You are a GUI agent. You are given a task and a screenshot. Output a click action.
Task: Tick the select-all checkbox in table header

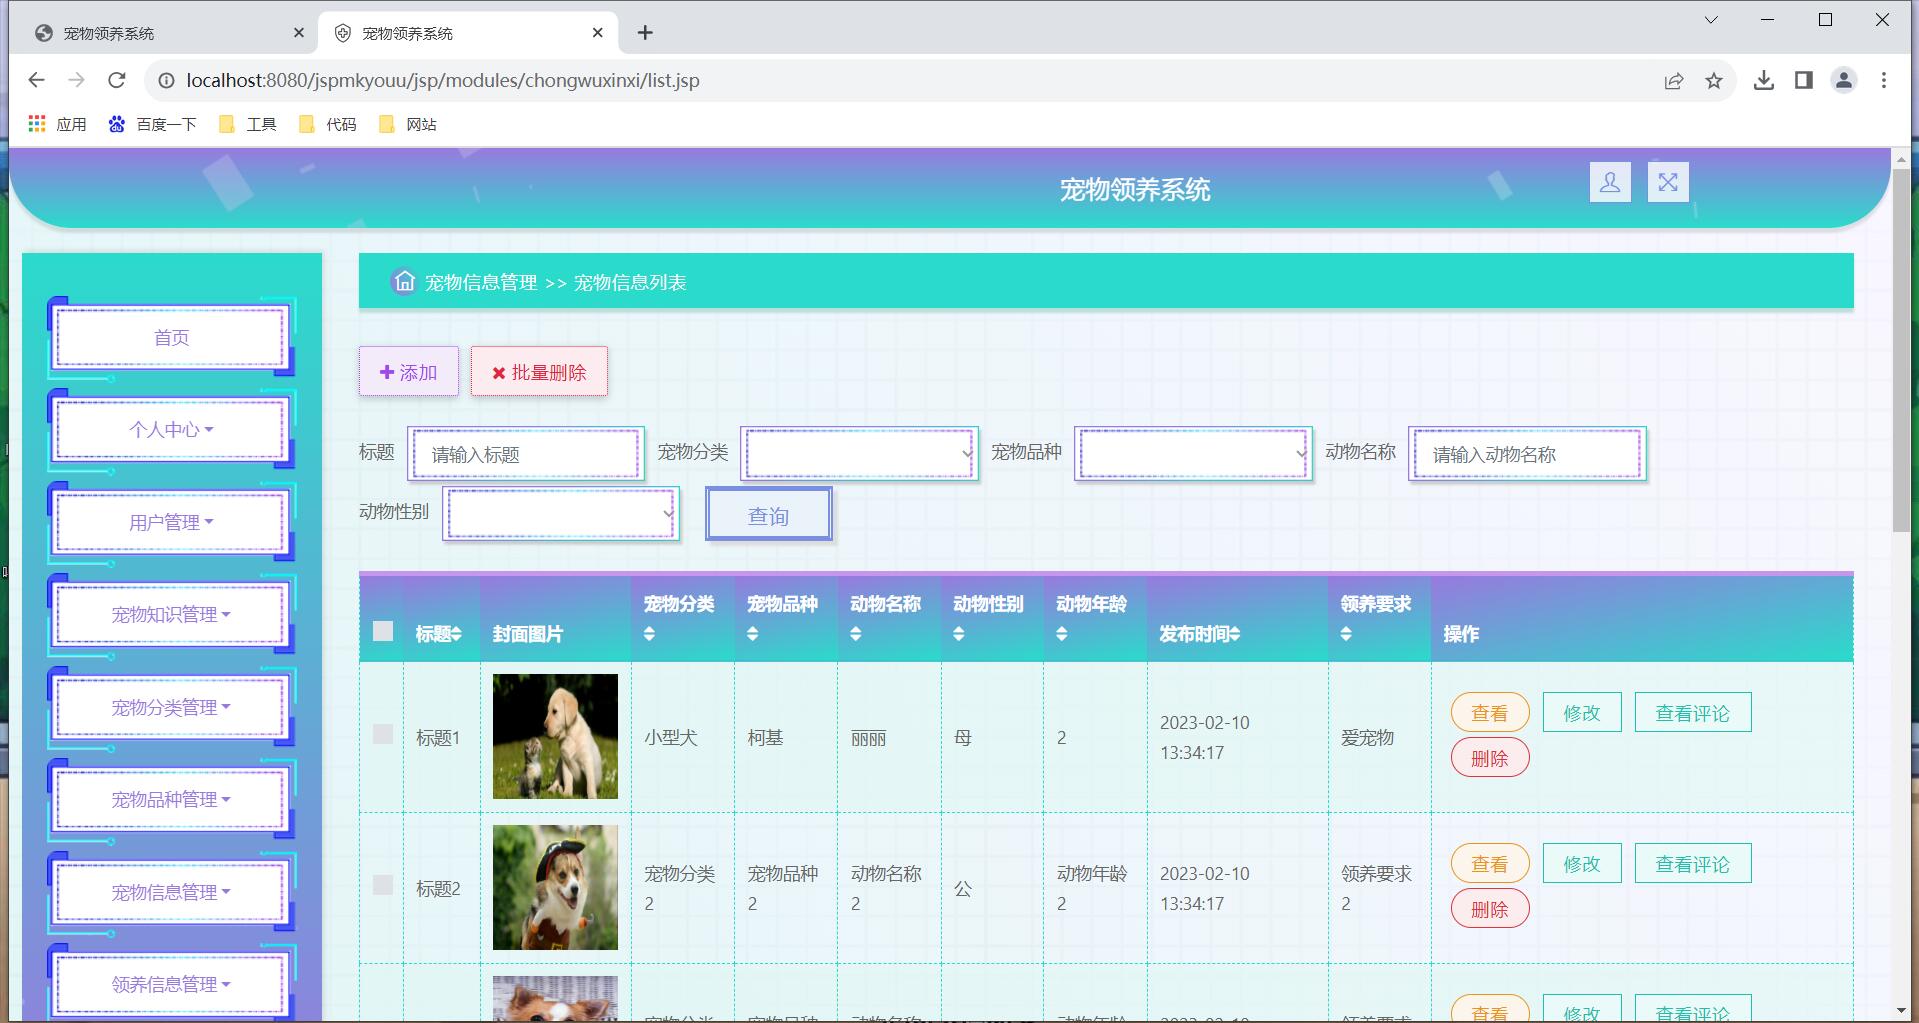383,631
